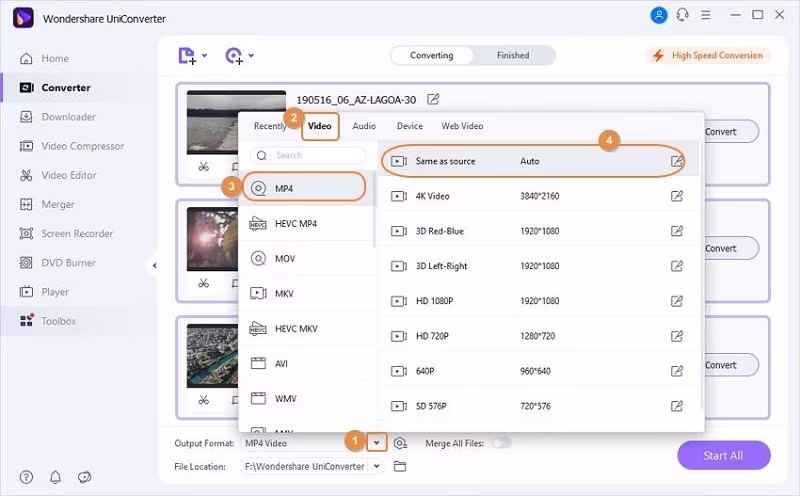Click scissors trim icon under second video
This screenshot has width=800, height=496.
pos(204,283)
